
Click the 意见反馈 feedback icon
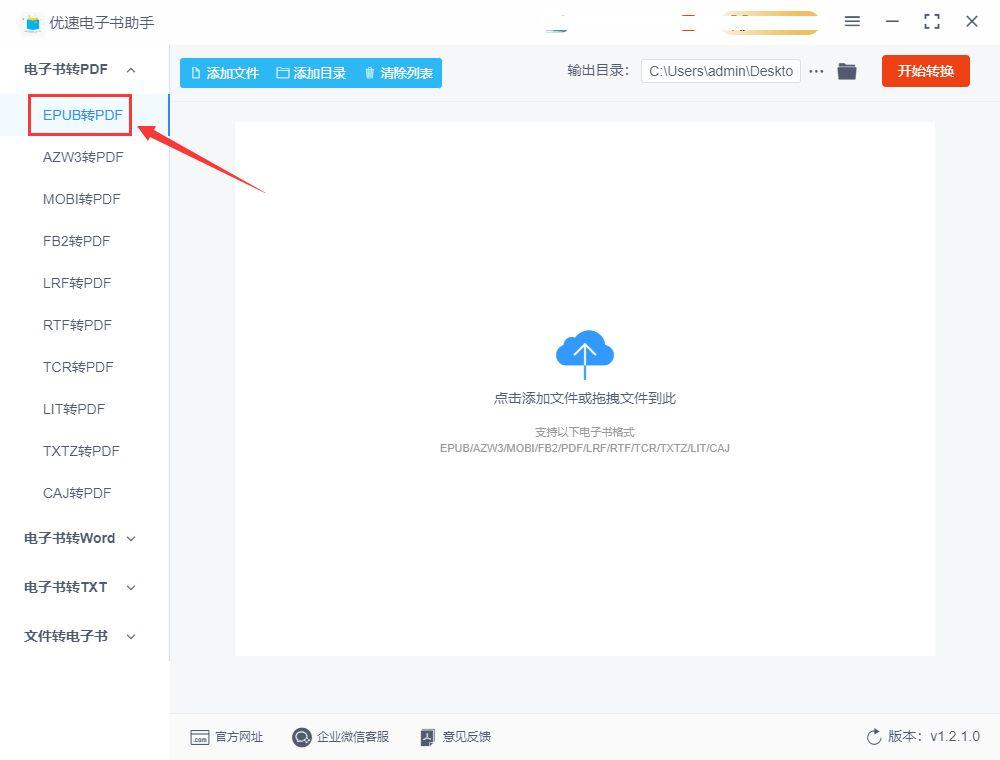[427, 737]
